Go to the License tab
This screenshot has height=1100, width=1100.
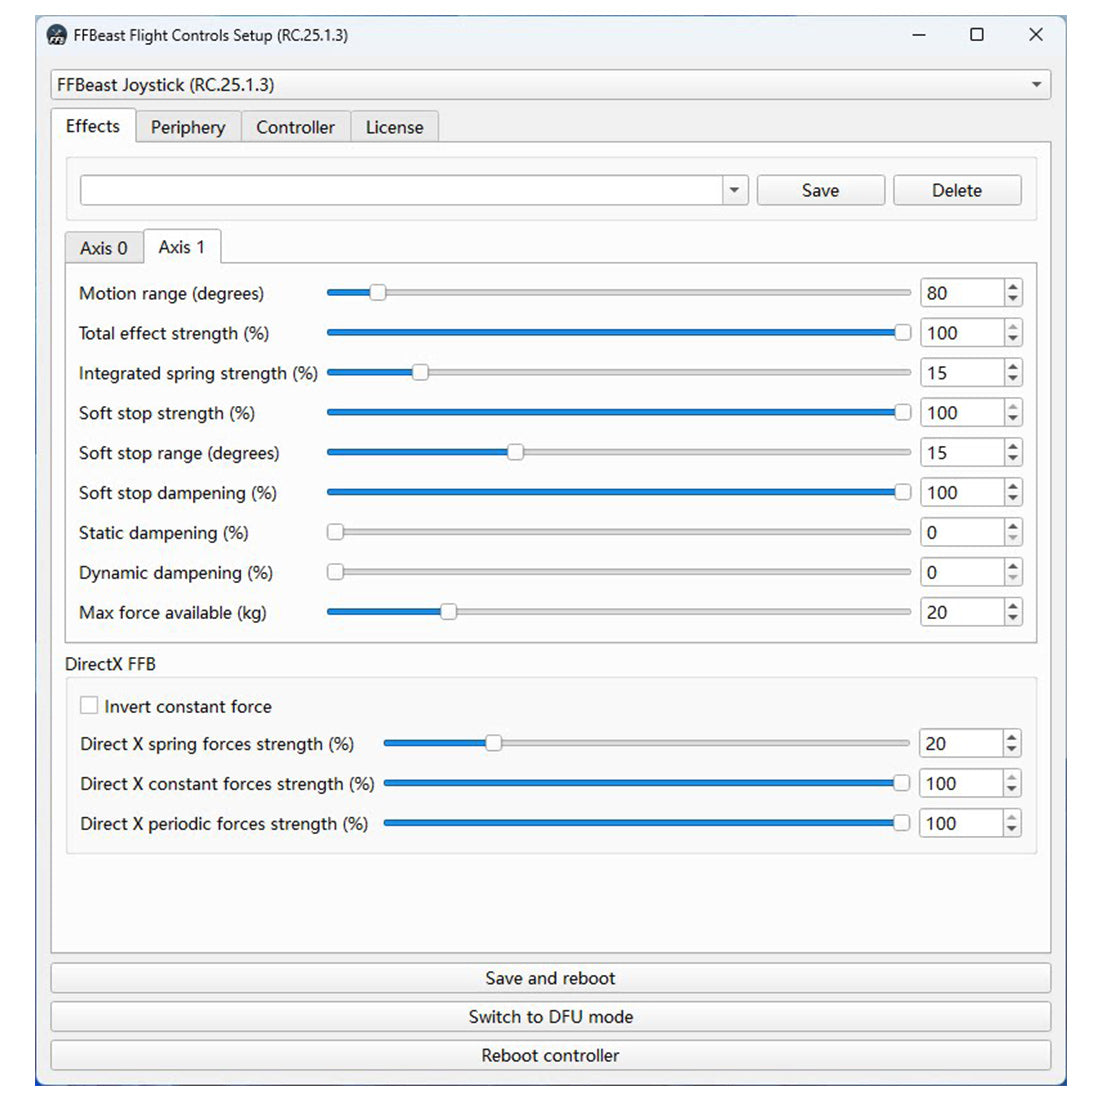pyautogui.click(x=394, y=127)
